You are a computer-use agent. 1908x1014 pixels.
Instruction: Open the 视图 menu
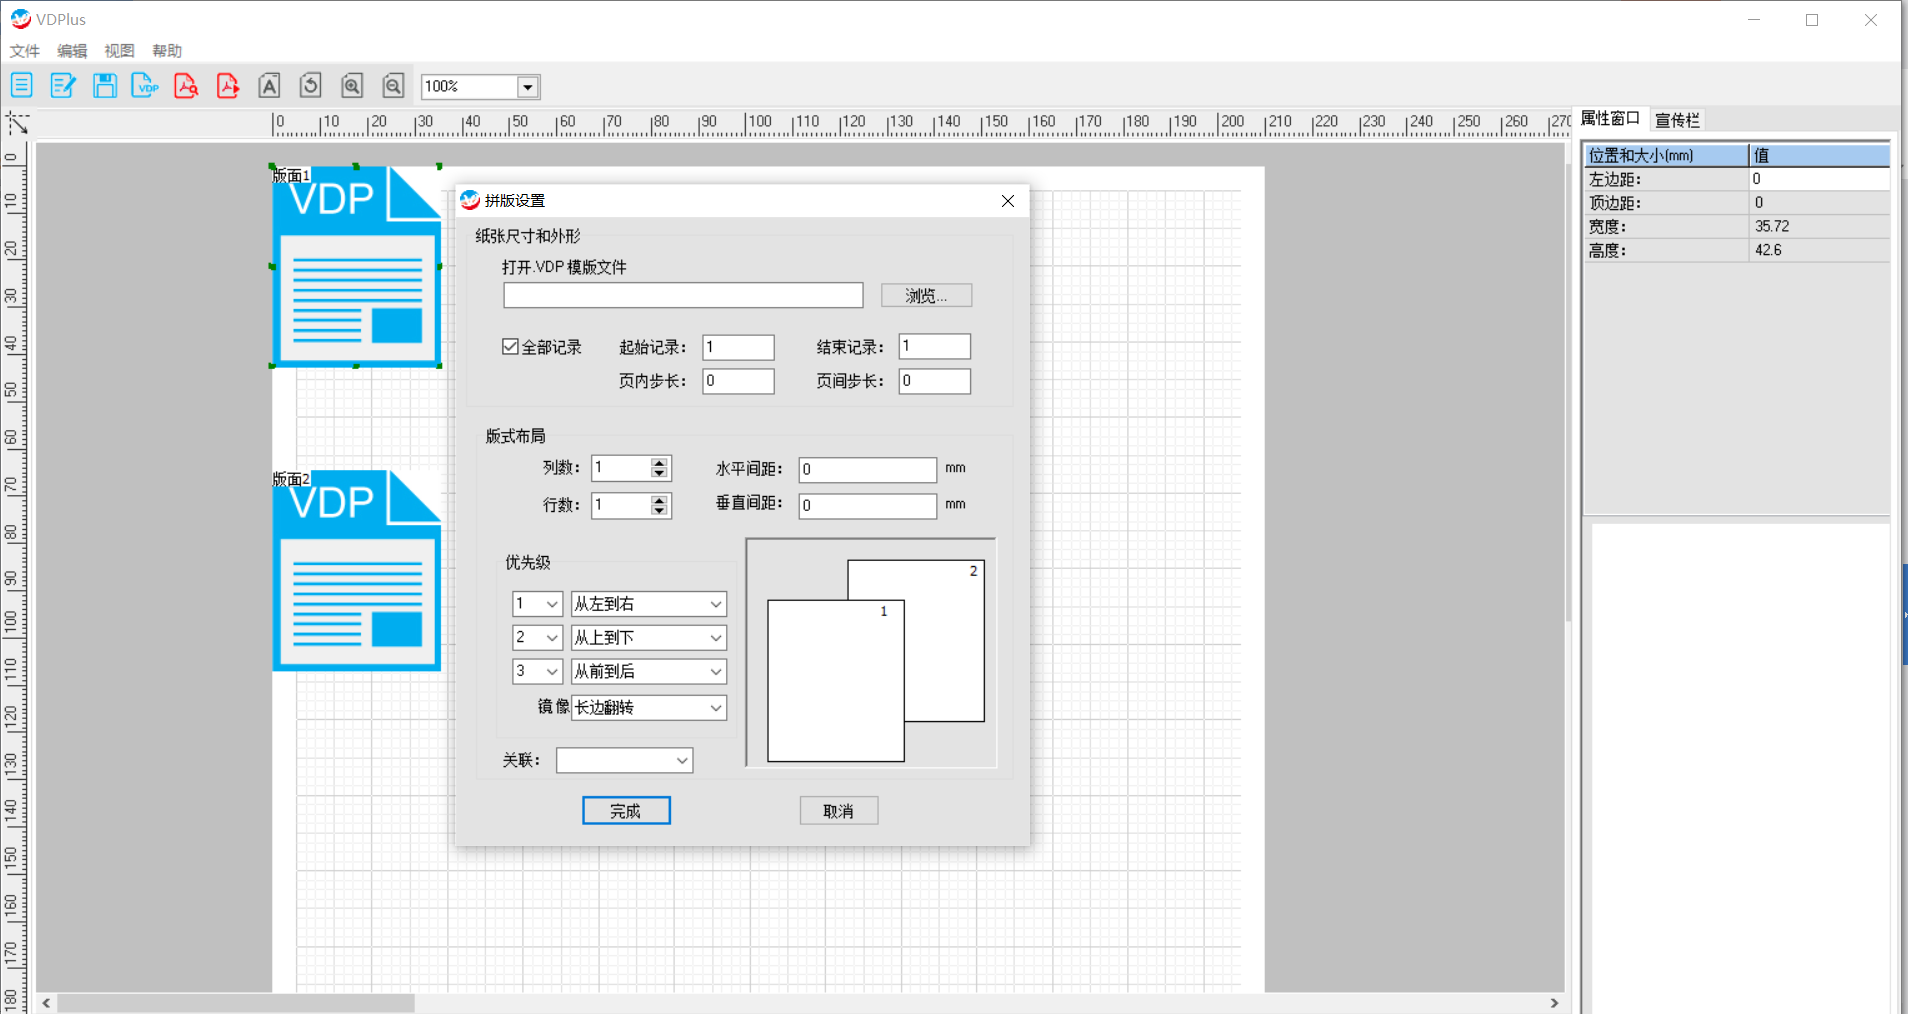(119, 51)
